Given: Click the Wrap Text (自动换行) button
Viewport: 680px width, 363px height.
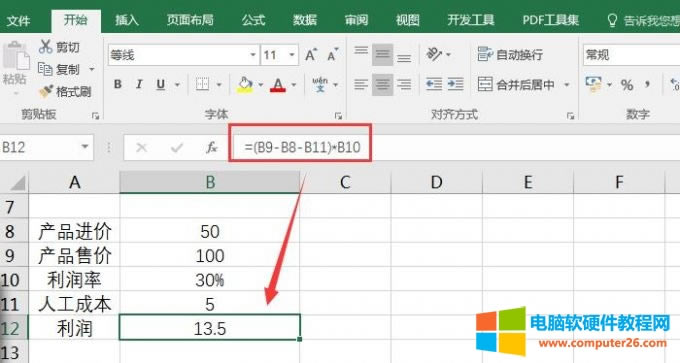Looking at the screenshot, I should pyautogui.click(x=510, y=55).
